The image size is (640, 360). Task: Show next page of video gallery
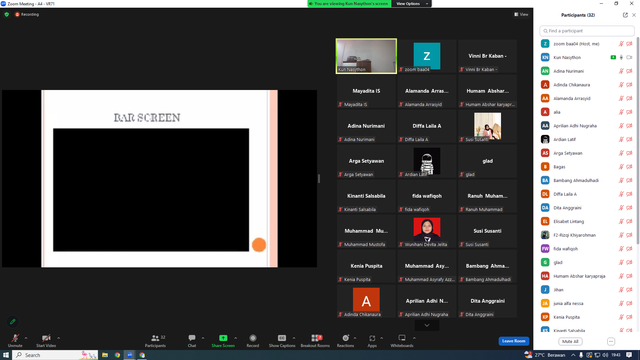tap(427, 325)
